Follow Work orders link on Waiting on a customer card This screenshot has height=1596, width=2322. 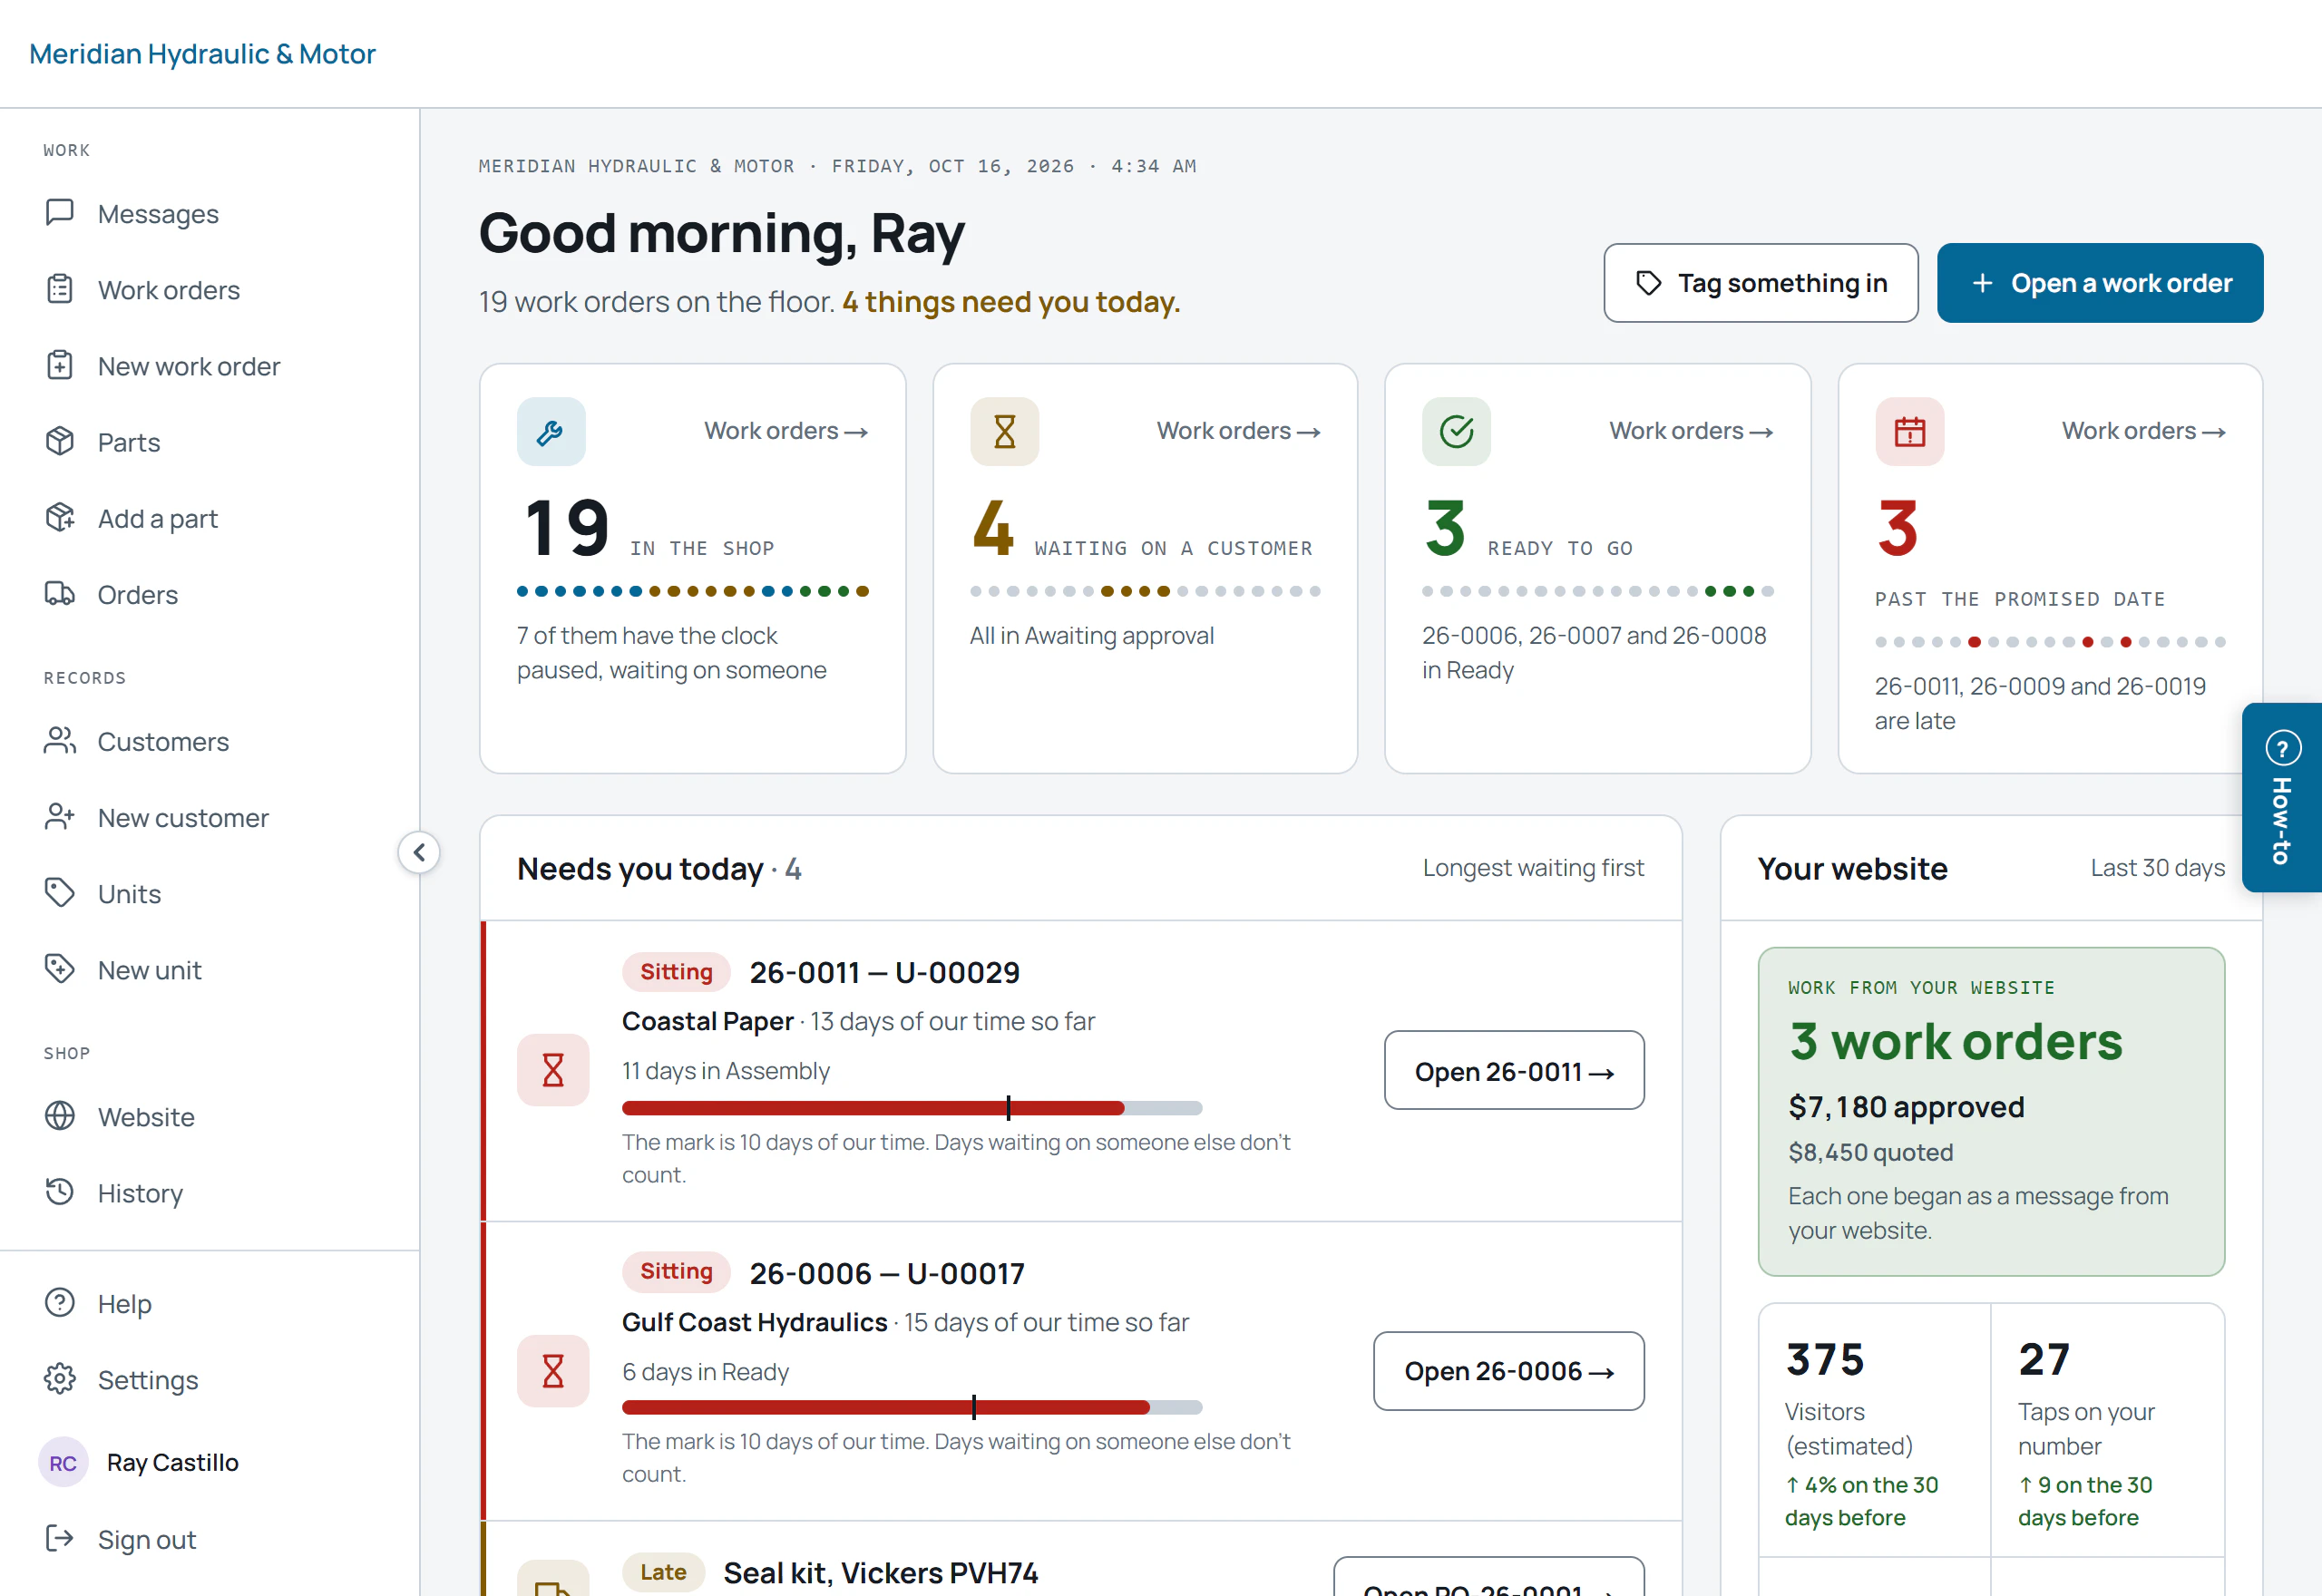tap(1239, 431)
